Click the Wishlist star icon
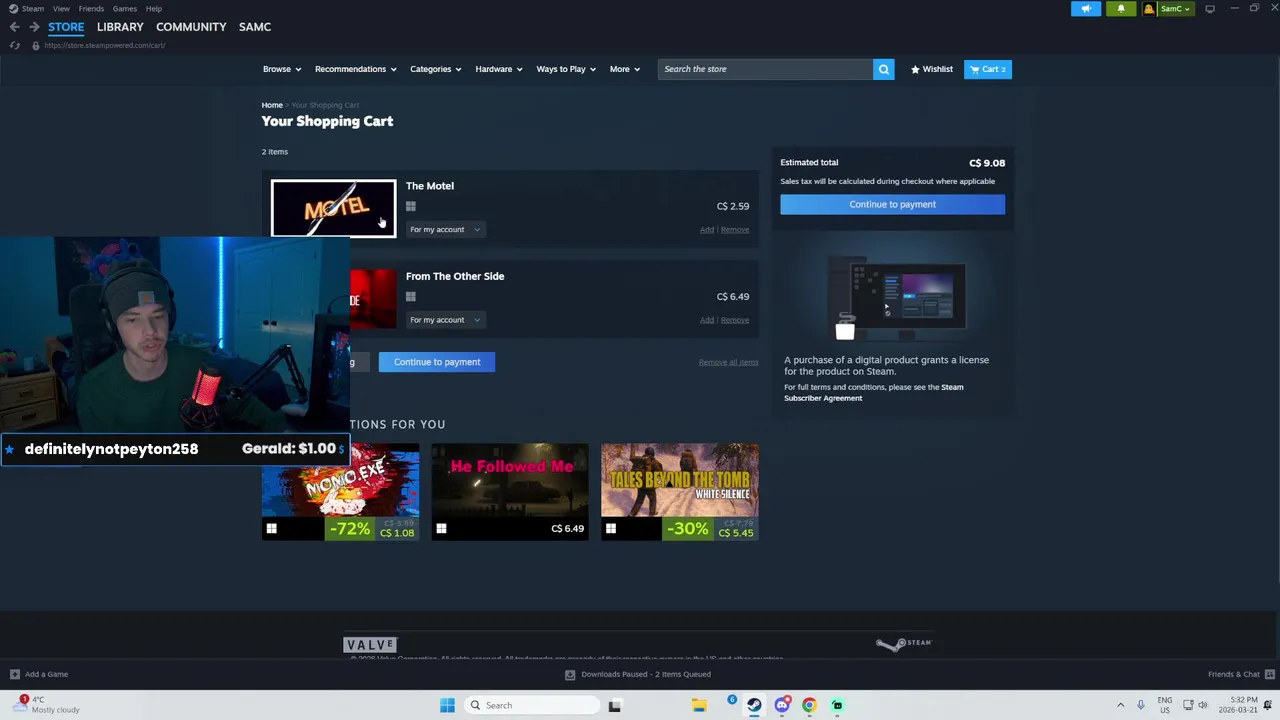1280x720 pixels. pos(915,69)
